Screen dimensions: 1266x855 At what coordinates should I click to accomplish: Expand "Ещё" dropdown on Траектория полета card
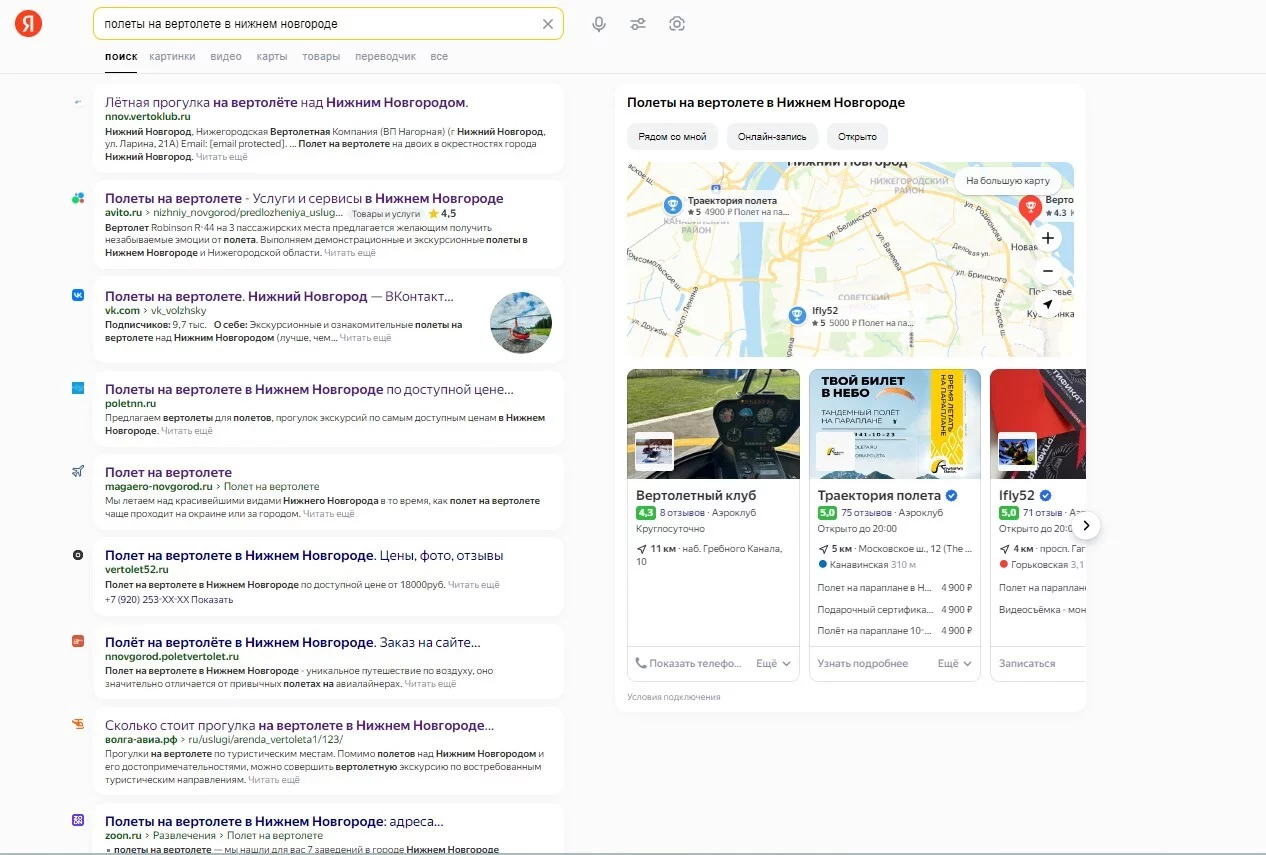954,663
